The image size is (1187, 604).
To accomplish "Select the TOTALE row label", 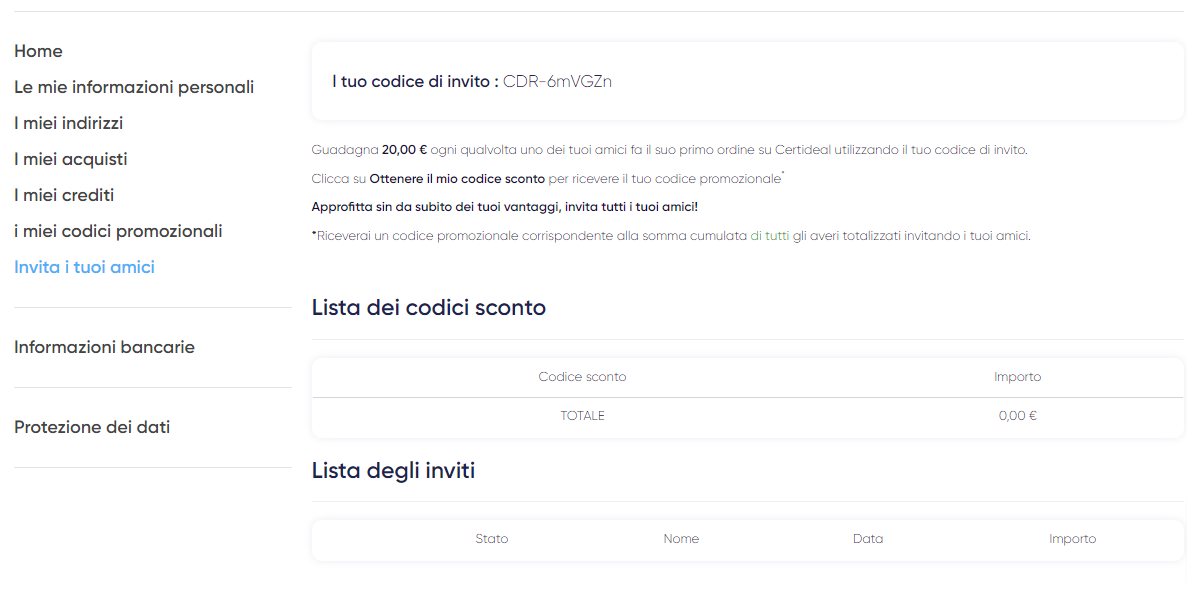I will (582, 416).
